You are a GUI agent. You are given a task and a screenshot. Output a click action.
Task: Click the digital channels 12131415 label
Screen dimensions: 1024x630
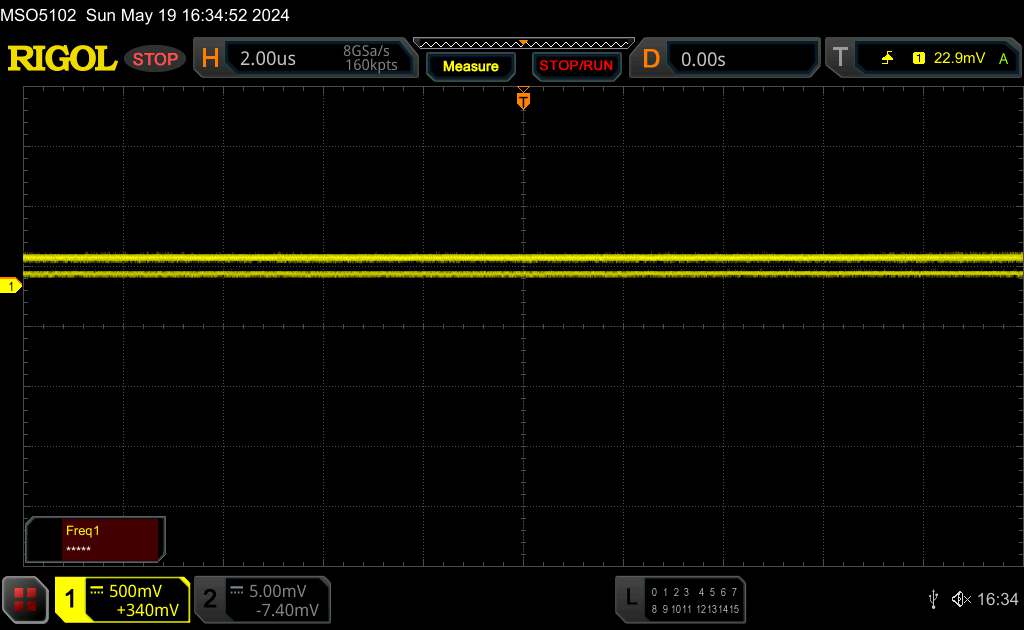click(x=717, y=609)
